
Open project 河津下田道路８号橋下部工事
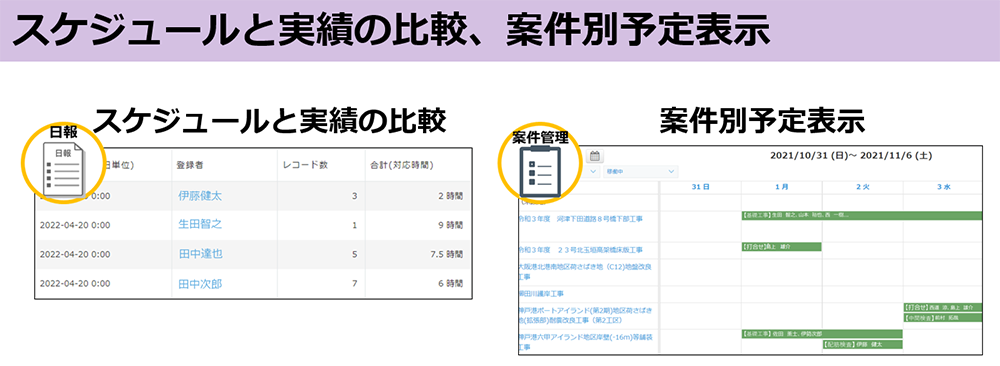581,219
